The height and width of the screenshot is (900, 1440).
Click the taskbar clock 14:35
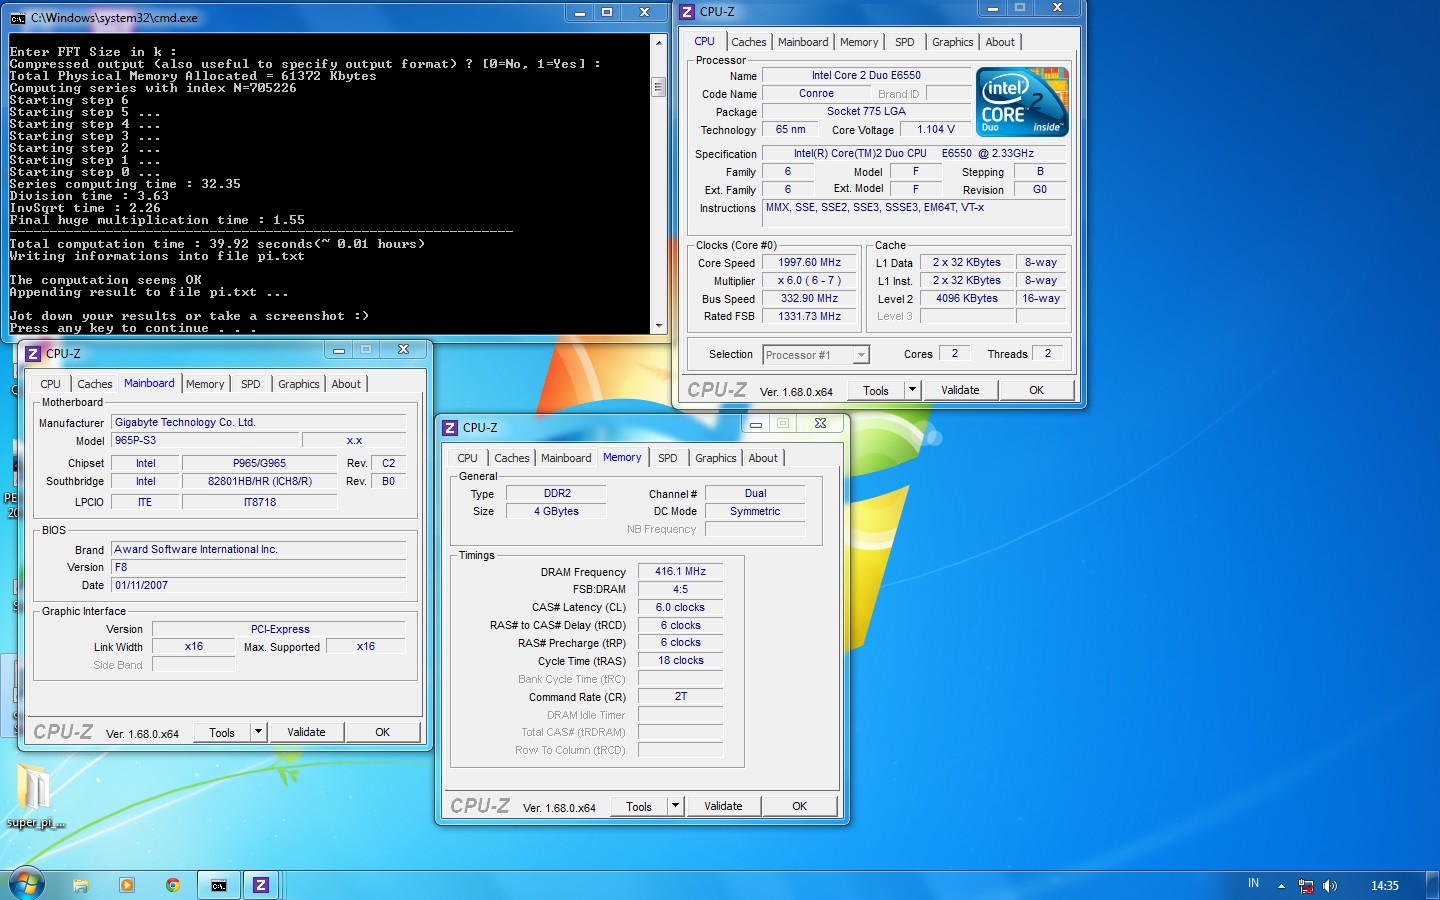click(x=1385, y=886)
